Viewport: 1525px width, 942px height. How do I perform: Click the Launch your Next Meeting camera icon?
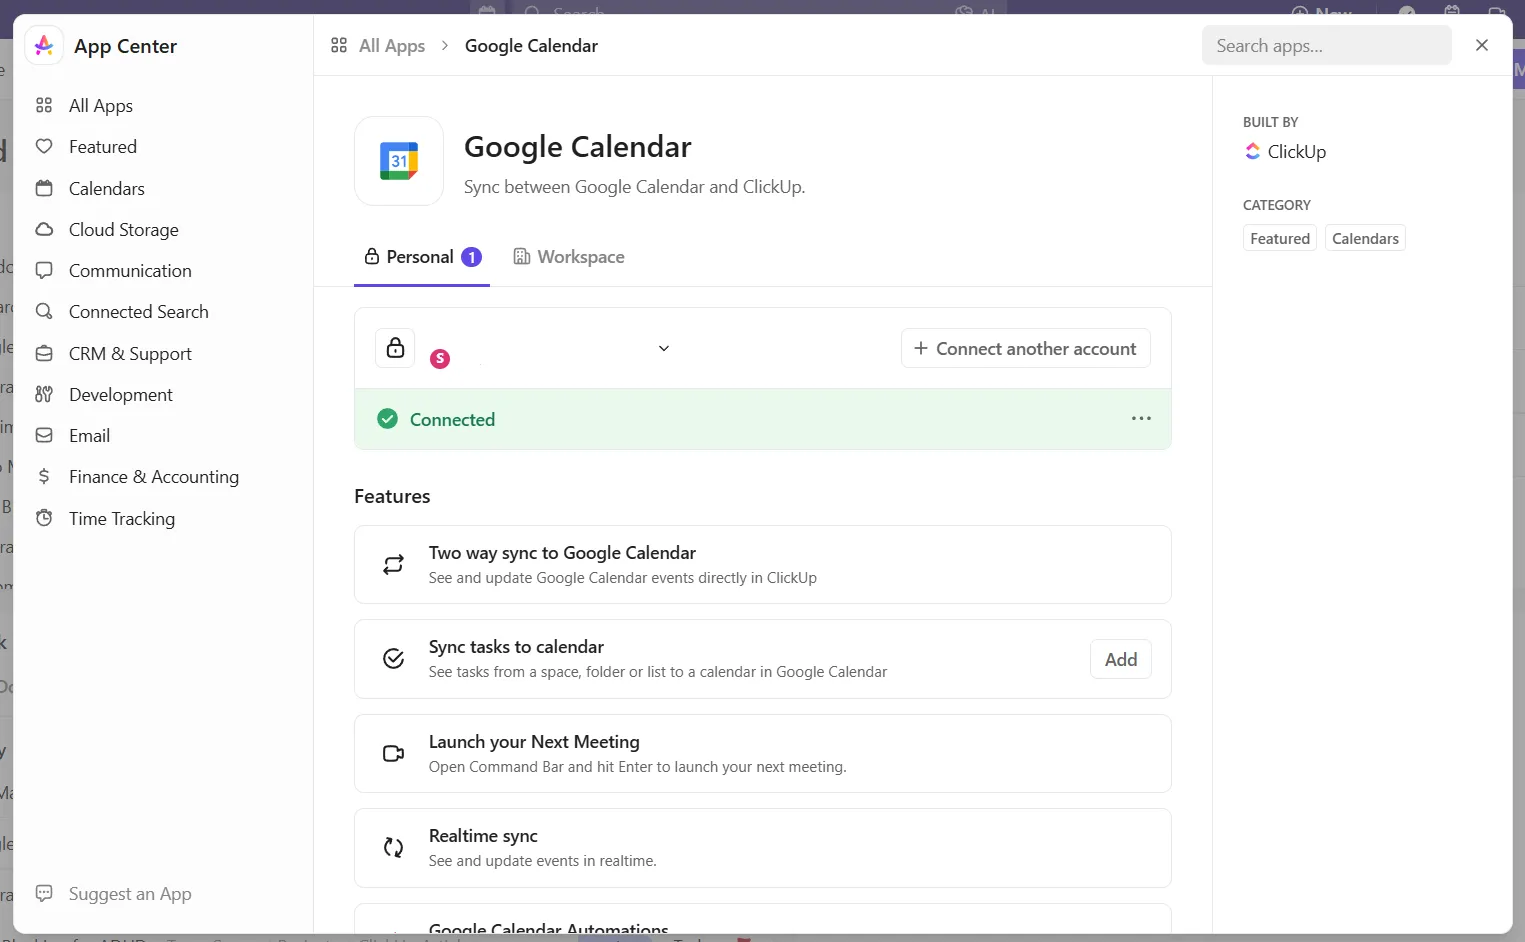click(x=394, y=753)
